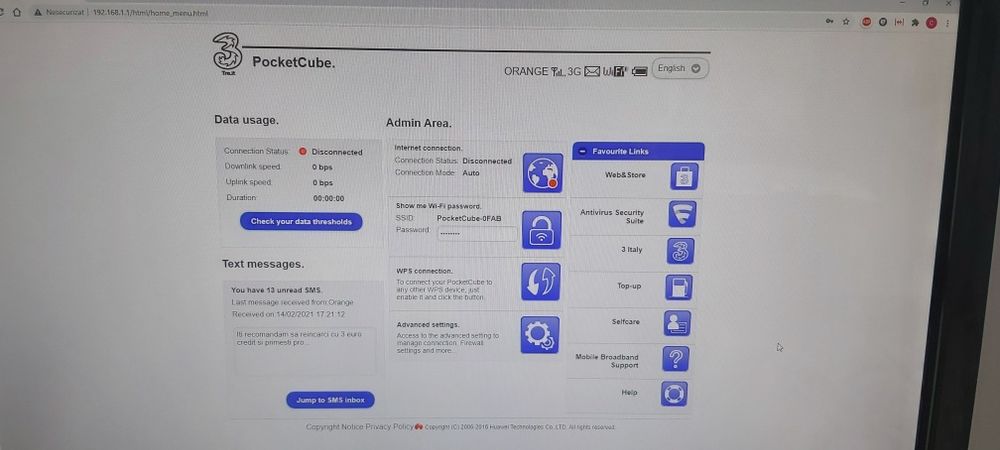The image size is (1000, 450).
Task: Open Mobile Broadband Support link text
Action: click(607, 361)
